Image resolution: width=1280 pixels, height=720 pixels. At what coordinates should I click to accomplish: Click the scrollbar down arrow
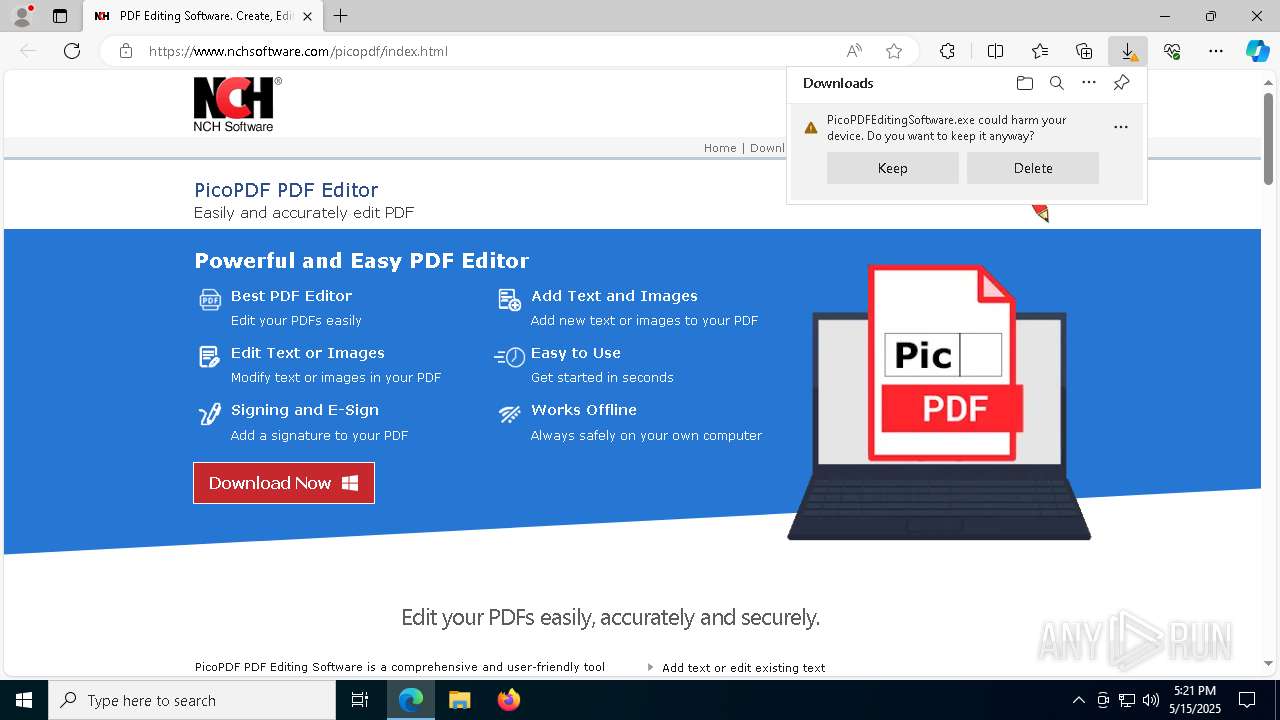coord(1269,663)
